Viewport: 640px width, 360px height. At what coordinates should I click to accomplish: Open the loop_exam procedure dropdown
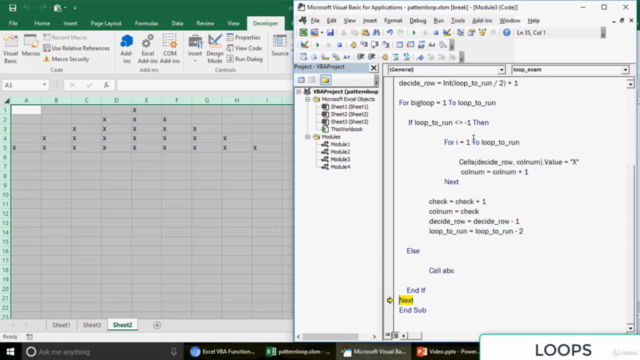625,70
